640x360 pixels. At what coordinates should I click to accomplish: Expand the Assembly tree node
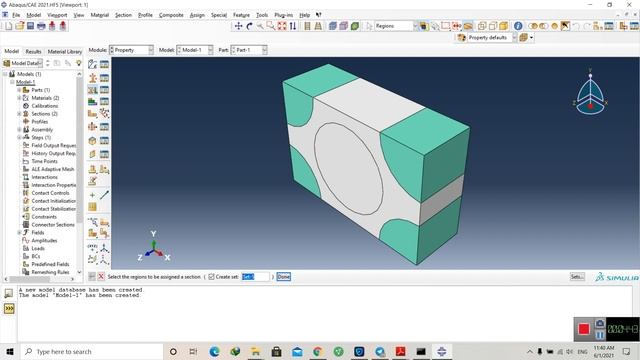click(x=19, y=130)
